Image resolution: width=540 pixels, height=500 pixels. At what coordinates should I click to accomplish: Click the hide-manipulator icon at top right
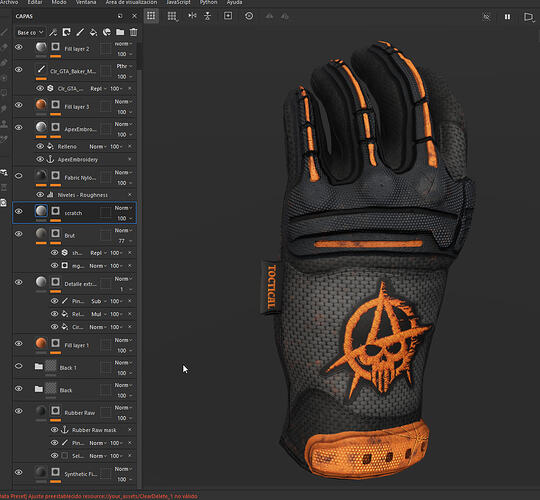pyautogui.click(x=487, y=17)
